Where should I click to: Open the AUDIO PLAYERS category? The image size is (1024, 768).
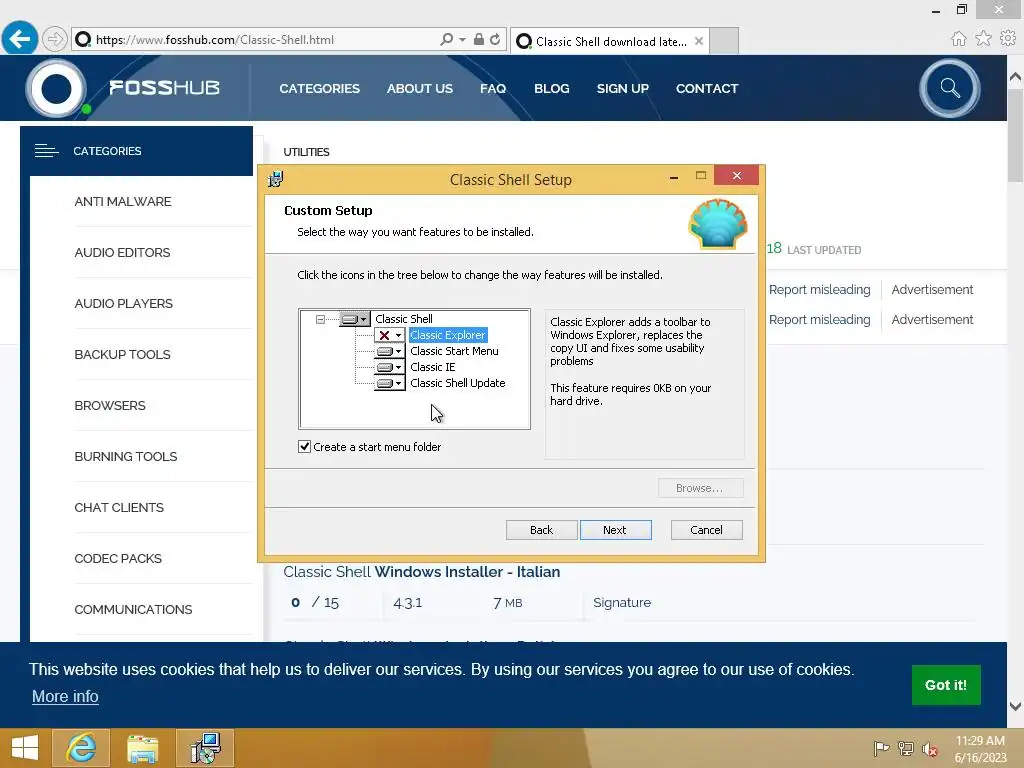[x=123, y=304]
